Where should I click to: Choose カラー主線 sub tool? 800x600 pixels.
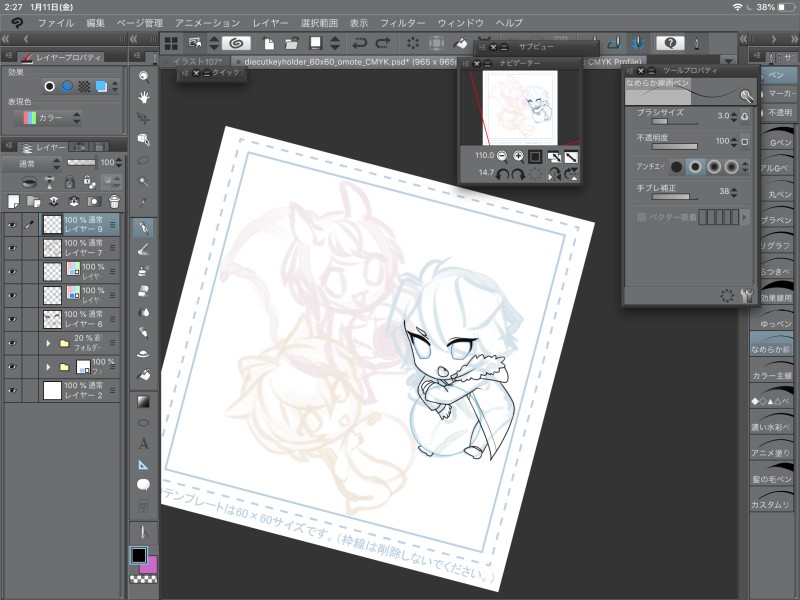point(771,371)
